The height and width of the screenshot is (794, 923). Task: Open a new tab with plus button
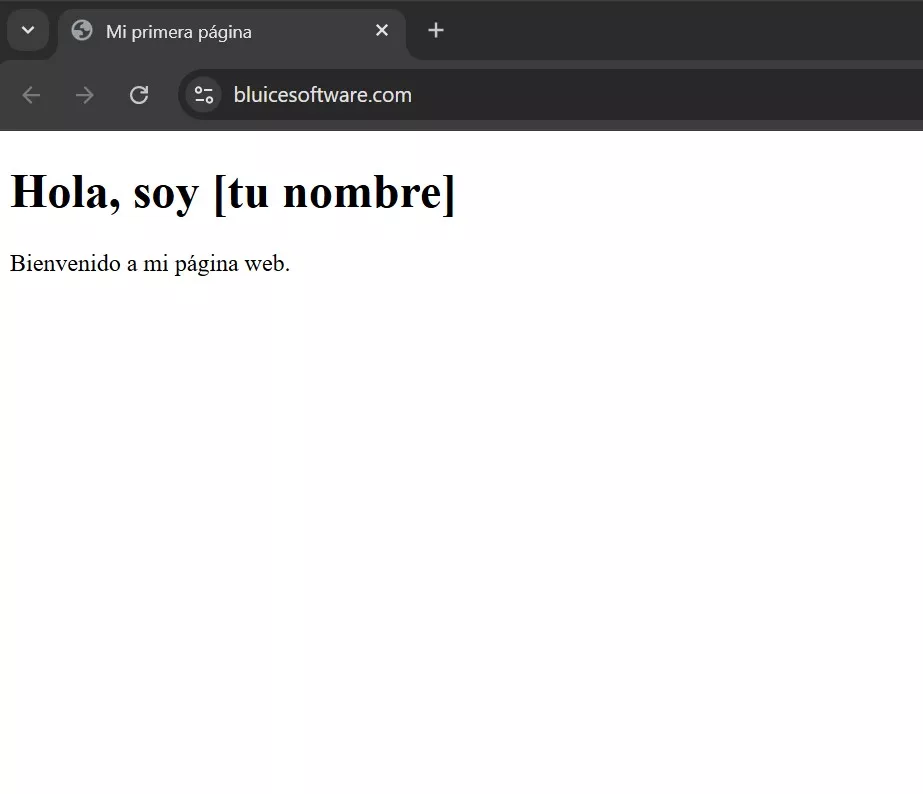[x=435, y=31]
